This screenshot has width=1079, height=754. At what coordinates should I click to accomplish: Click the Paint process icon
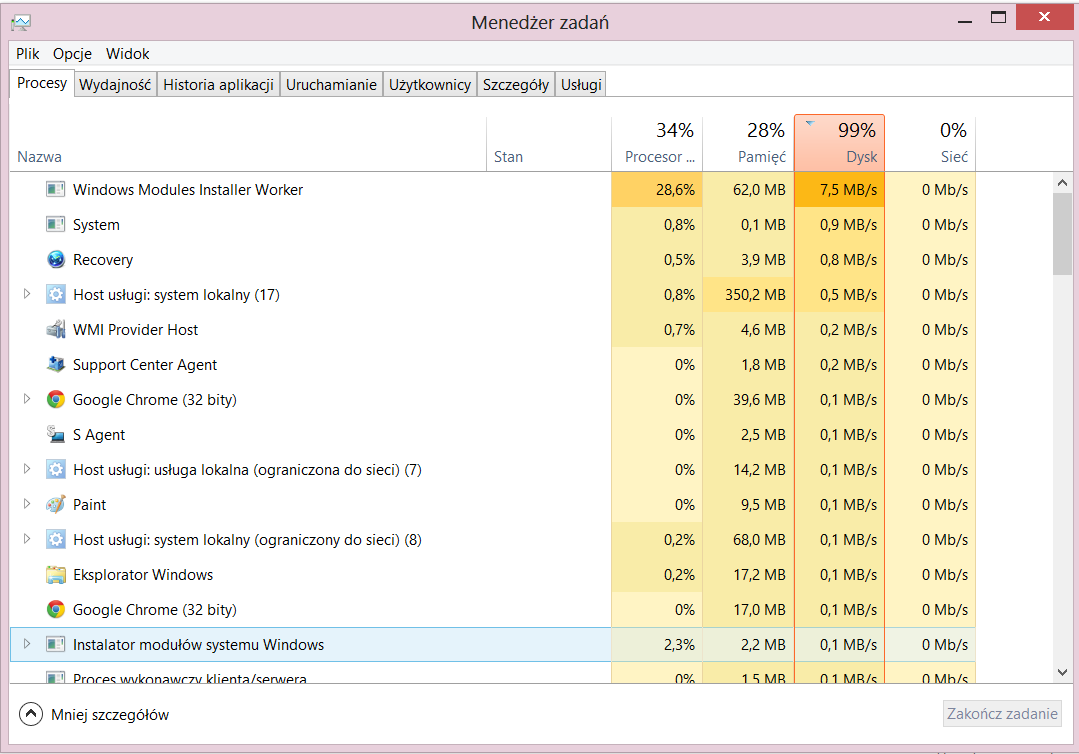click(x=56, y=505)
